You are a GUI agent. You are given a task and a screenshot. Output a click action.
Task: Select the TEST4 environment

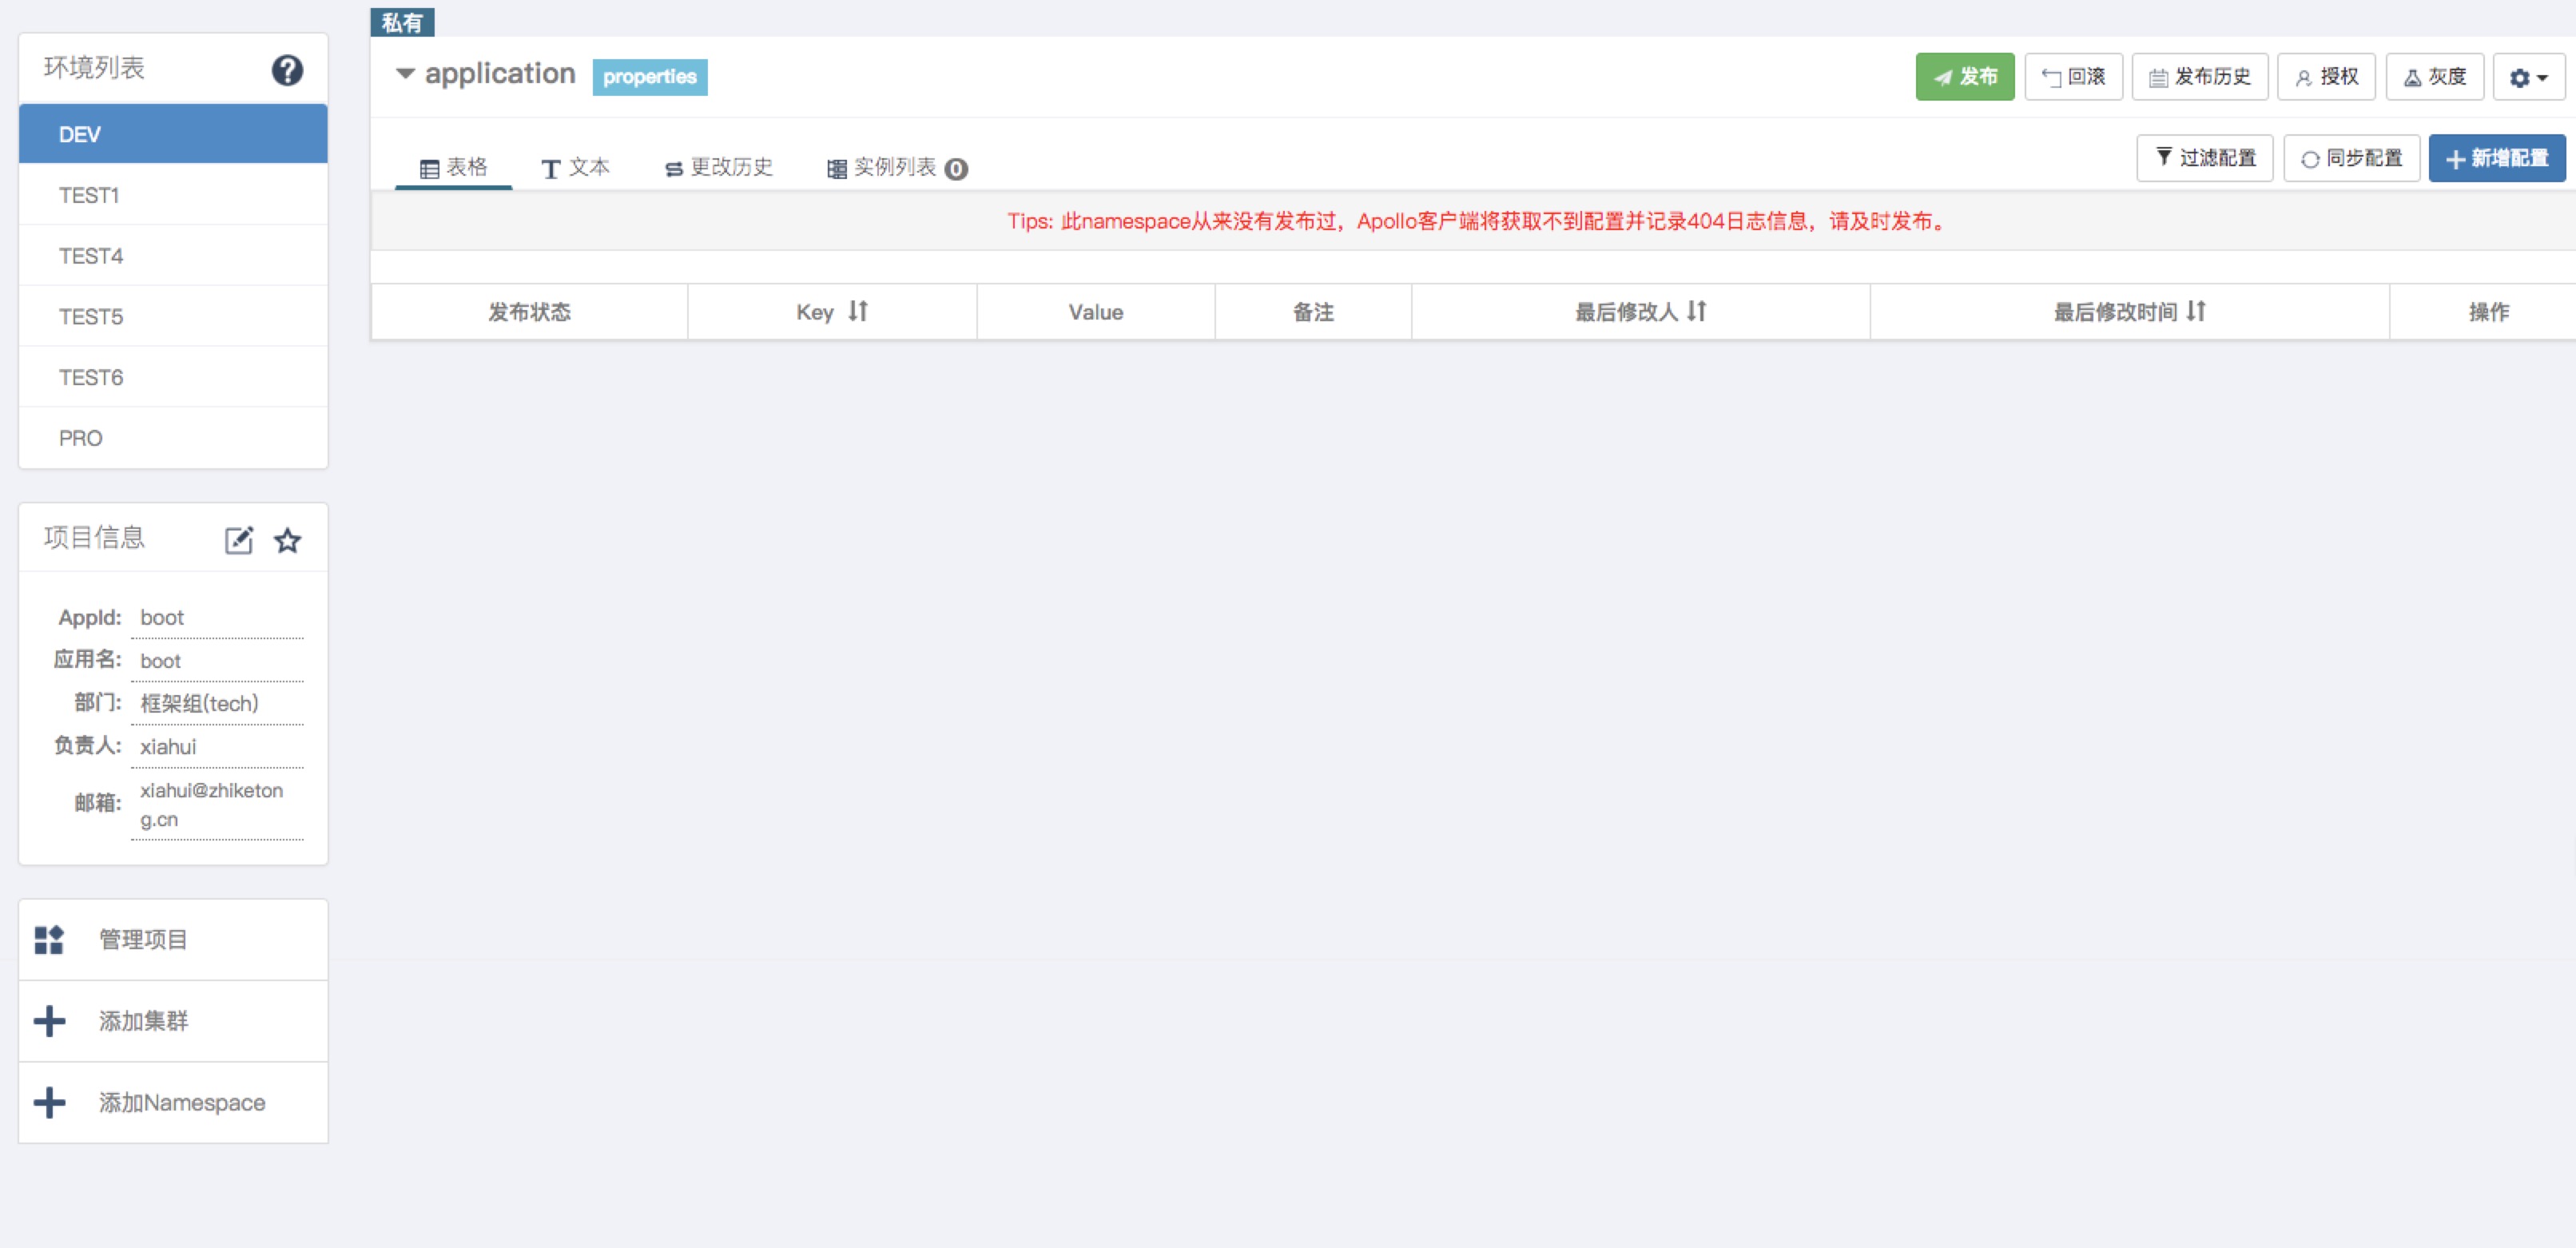click(x=91, y=256)
